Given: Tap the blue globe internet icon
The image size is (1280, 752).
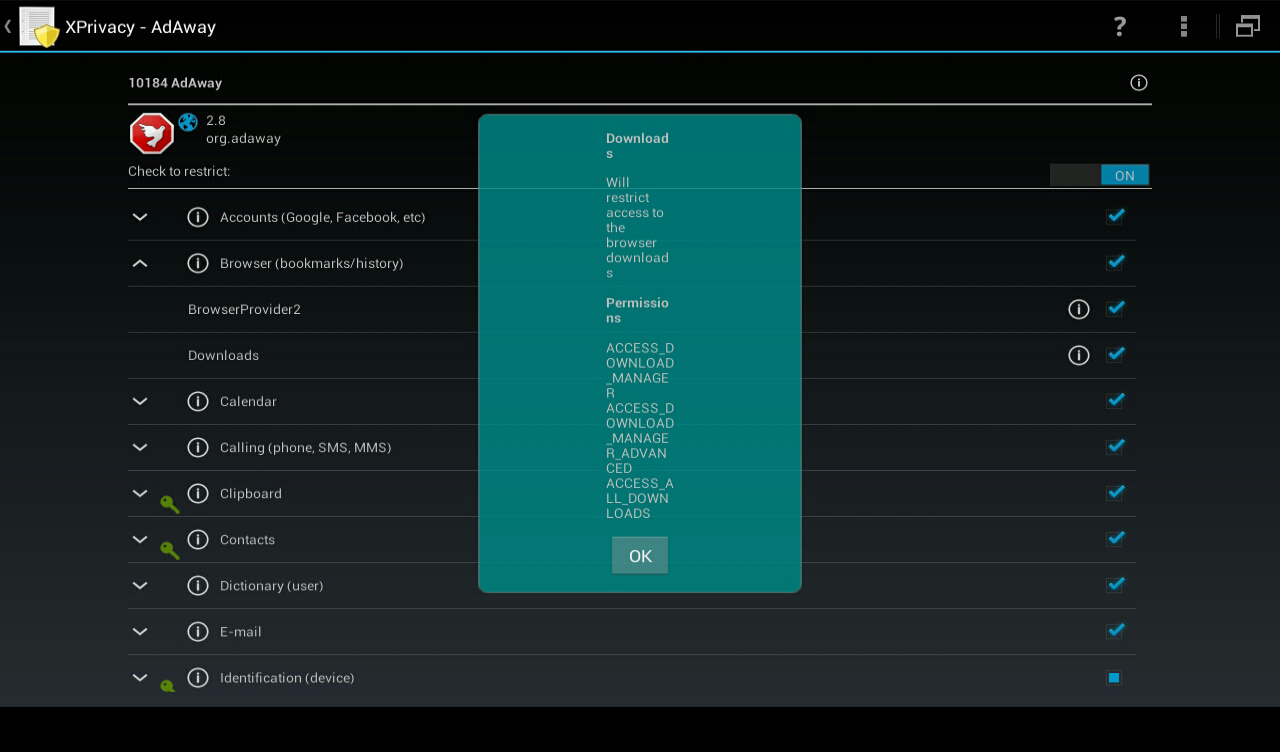Looking at the screenshot, I should (x=188, y=122).
